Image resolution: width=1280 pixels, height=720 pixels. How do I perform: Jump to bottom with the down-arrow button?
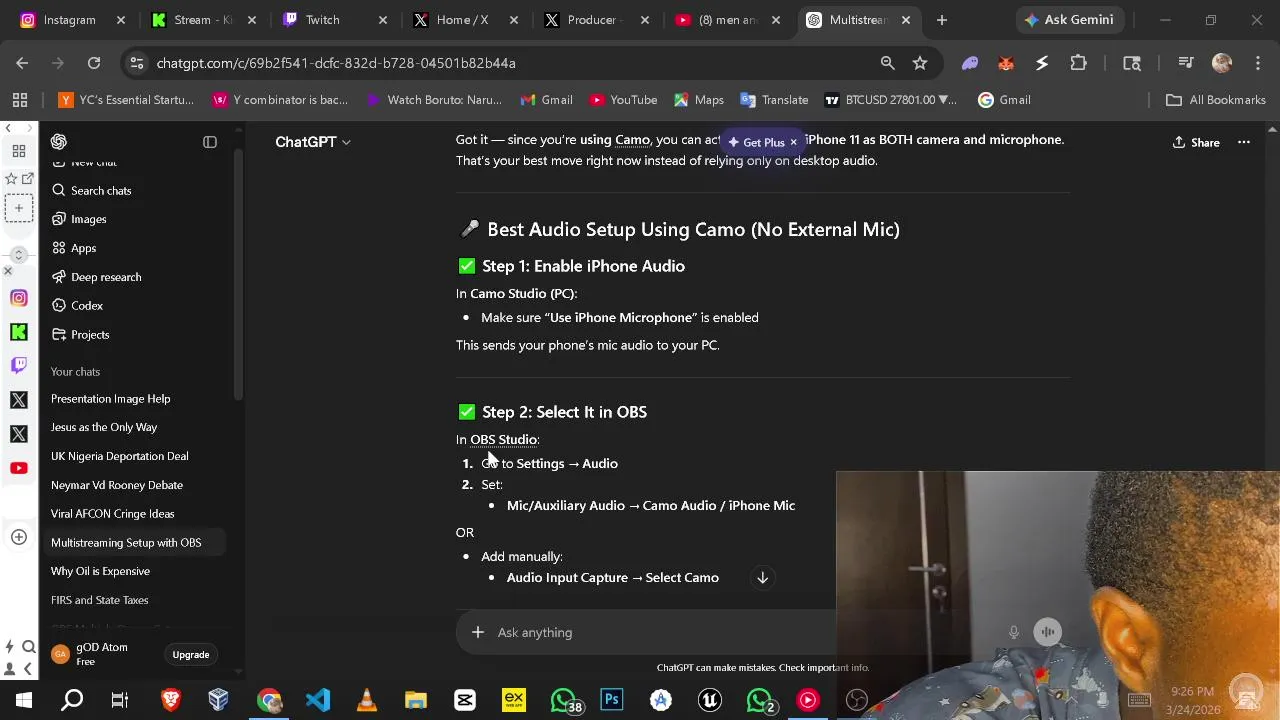[762, 578]
